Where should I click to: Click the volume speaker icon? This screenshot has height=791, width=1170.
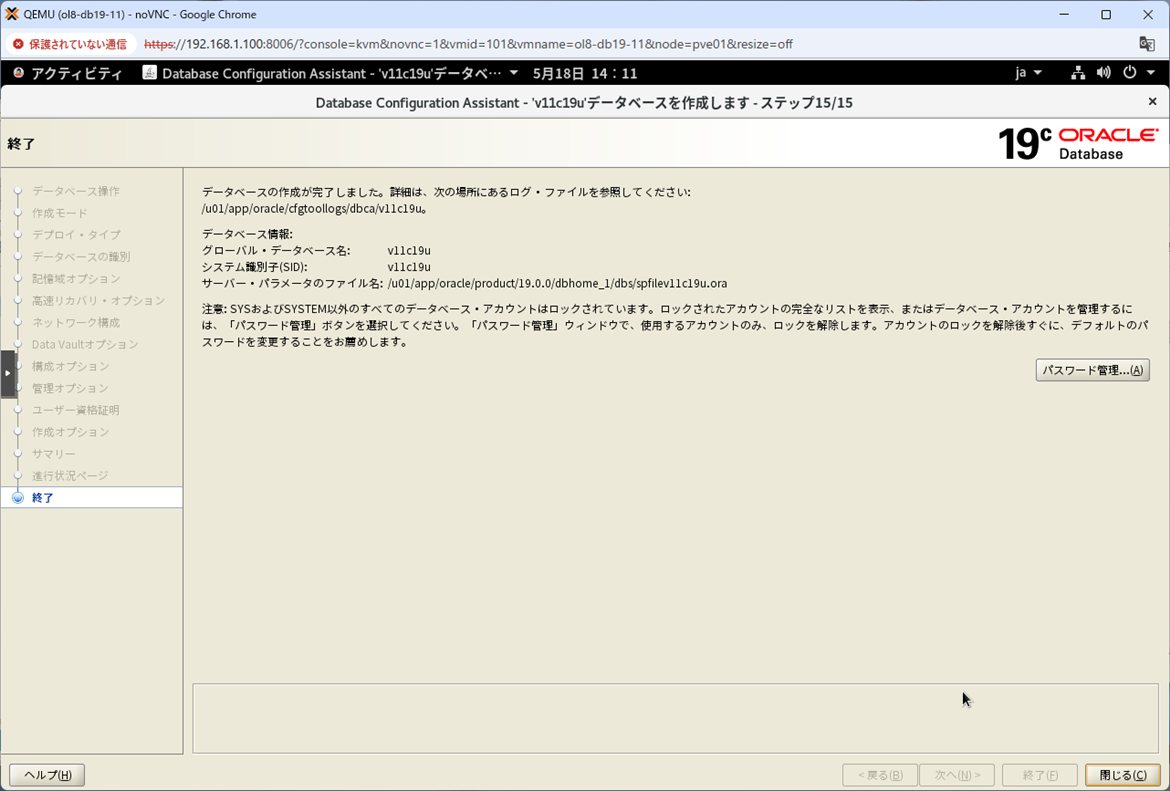tap(1104, 73)
